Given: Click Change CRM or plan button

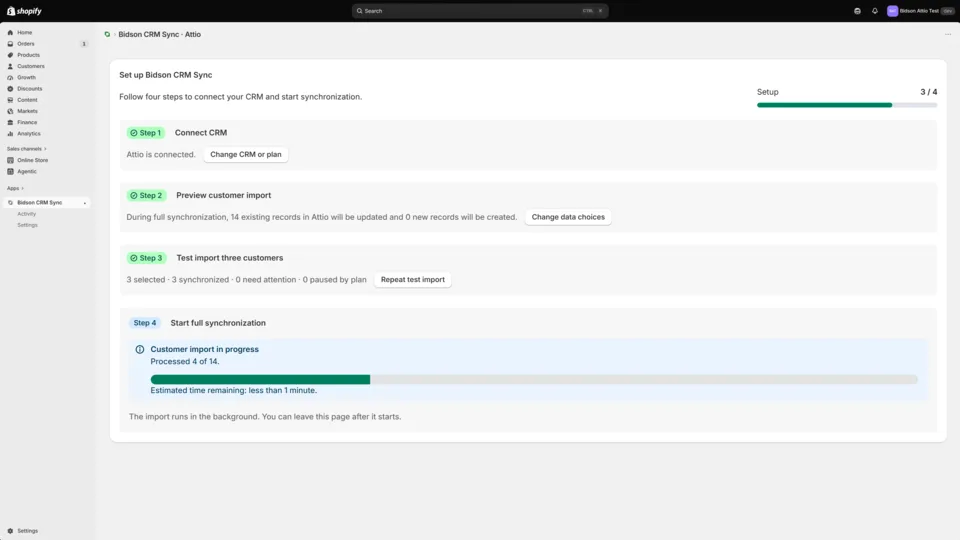Looking at the screenshot, I should [246, 154].
